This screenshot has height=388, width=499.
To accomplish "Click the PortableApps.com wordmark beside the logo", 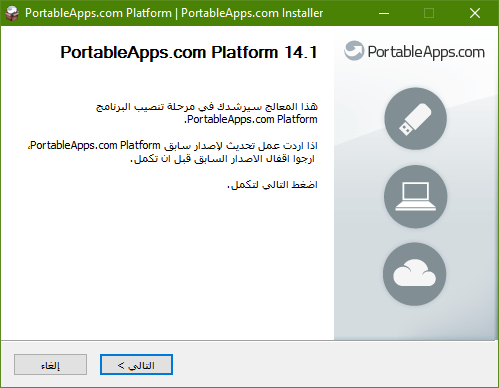I will click(x=426, y=52).
